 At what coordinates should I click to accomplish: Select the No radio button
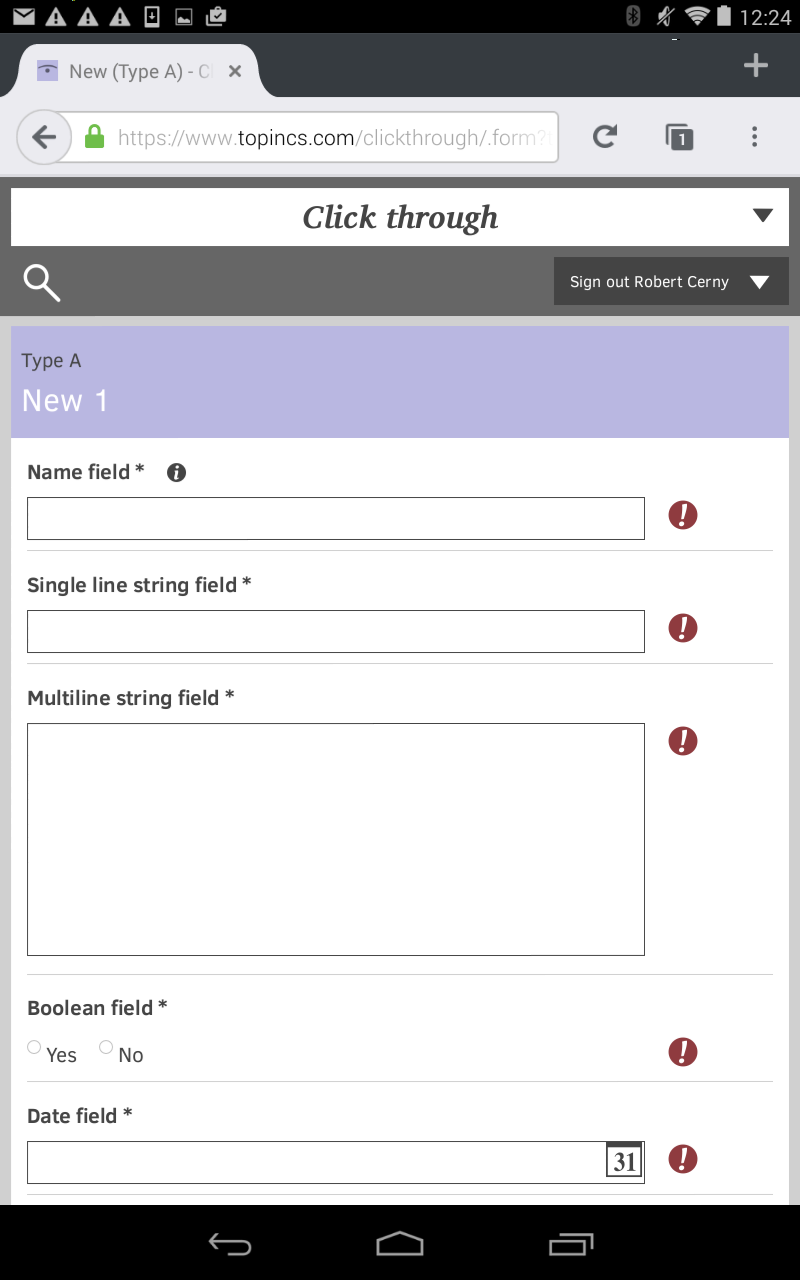(106, 1048)
